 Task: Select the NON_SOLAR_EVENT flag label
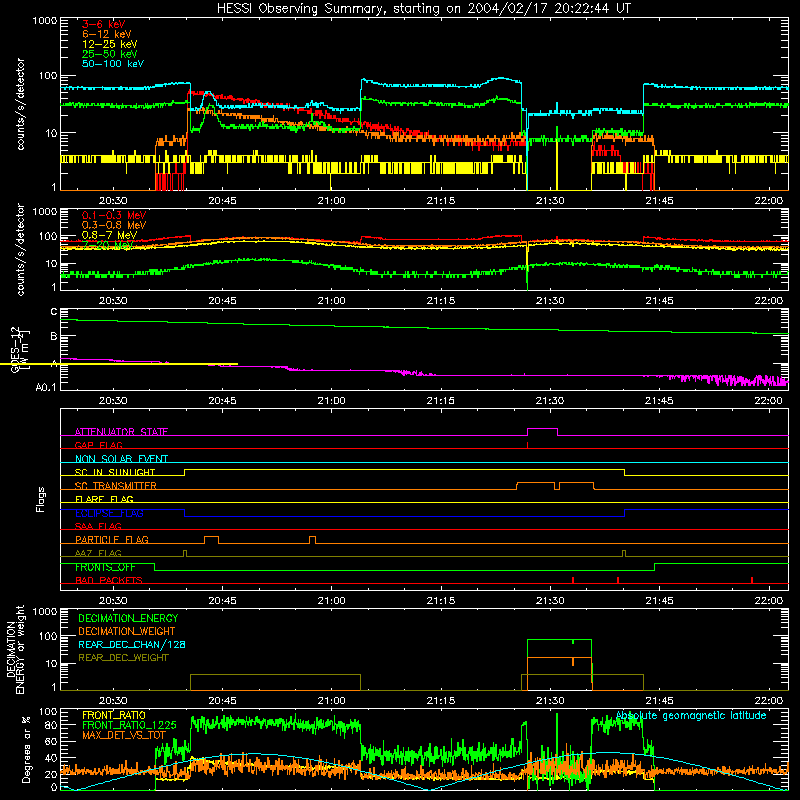[x=121, y=459]
